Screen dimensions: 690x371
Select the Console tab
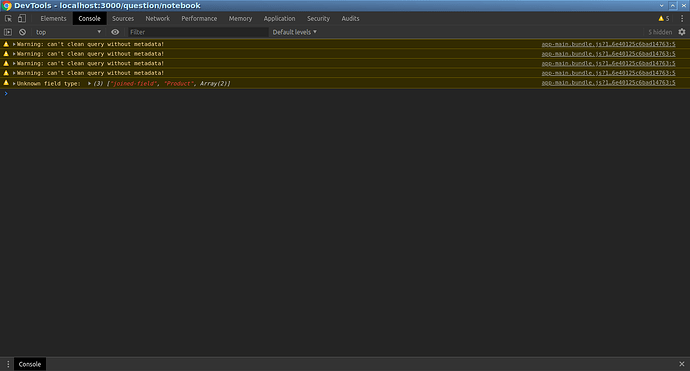pyautogui.click(x=89, y=18)
